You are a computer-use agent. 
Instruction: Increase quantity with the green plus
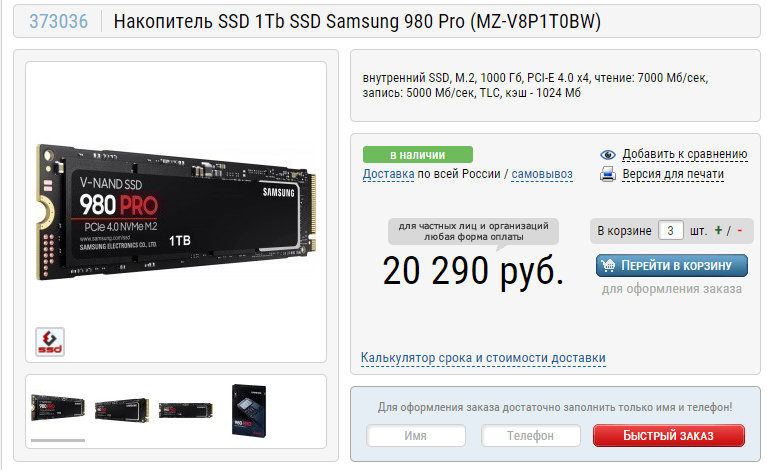pyautogui.click(x=718, y=230)
